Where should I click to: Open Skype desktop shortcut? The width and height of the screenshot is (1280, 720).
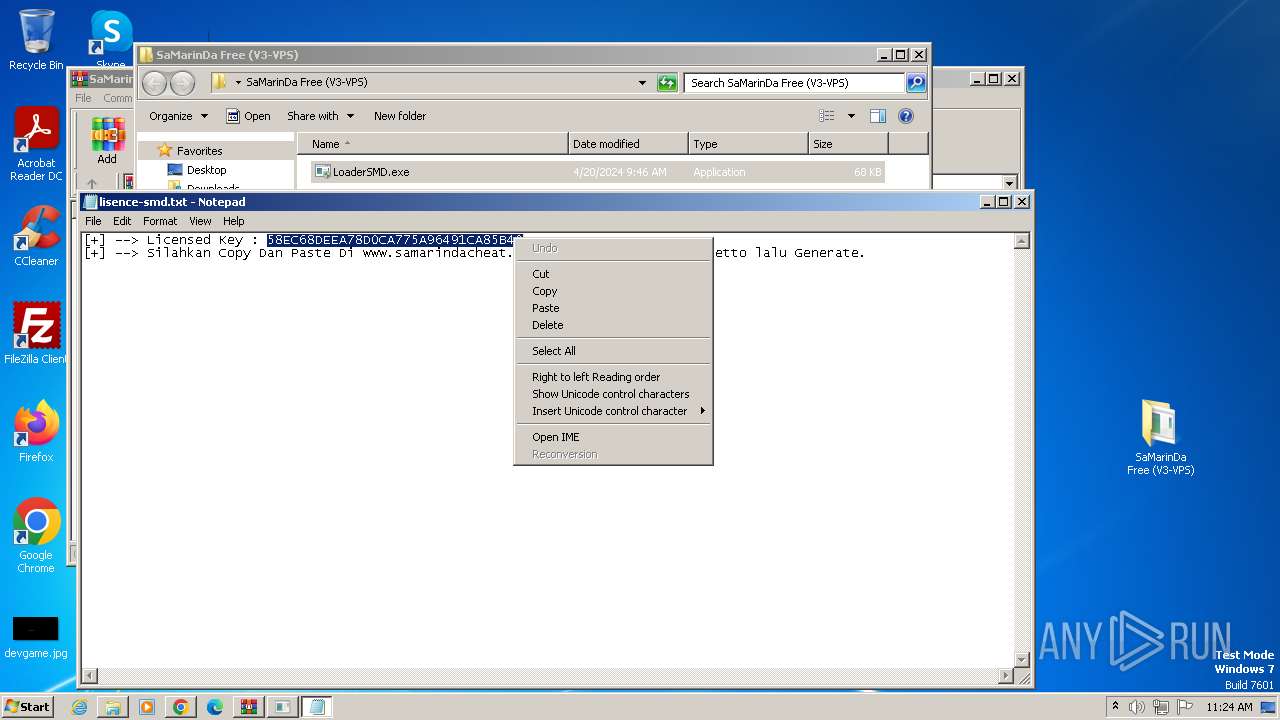[x=110, y=40]
